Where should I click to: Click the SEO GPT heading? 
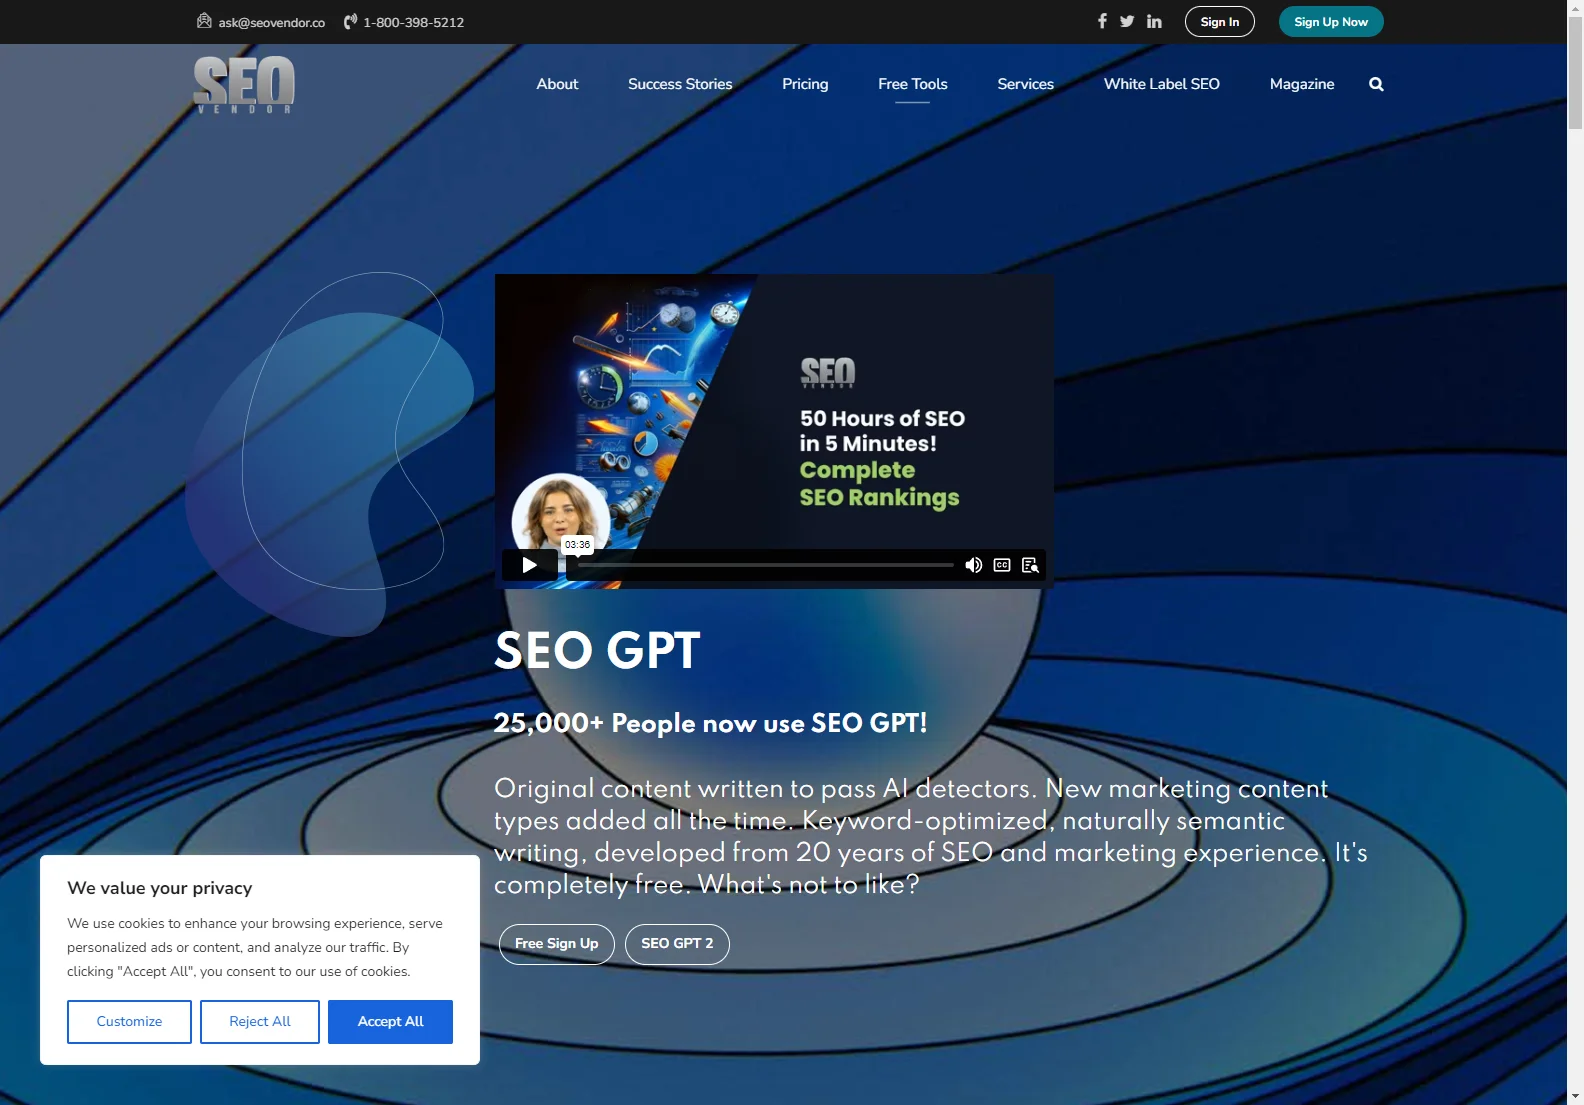[x=597, y=651]
